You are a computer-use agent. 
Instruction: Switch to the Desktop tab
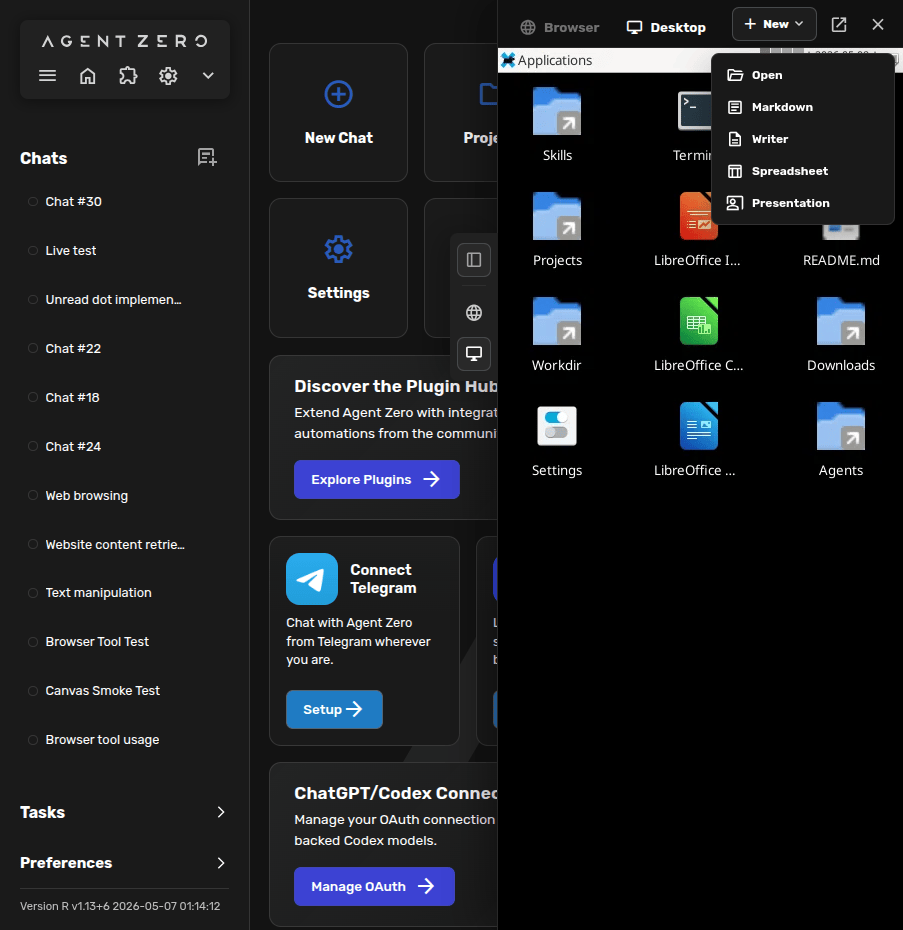(x=666, y=27)
